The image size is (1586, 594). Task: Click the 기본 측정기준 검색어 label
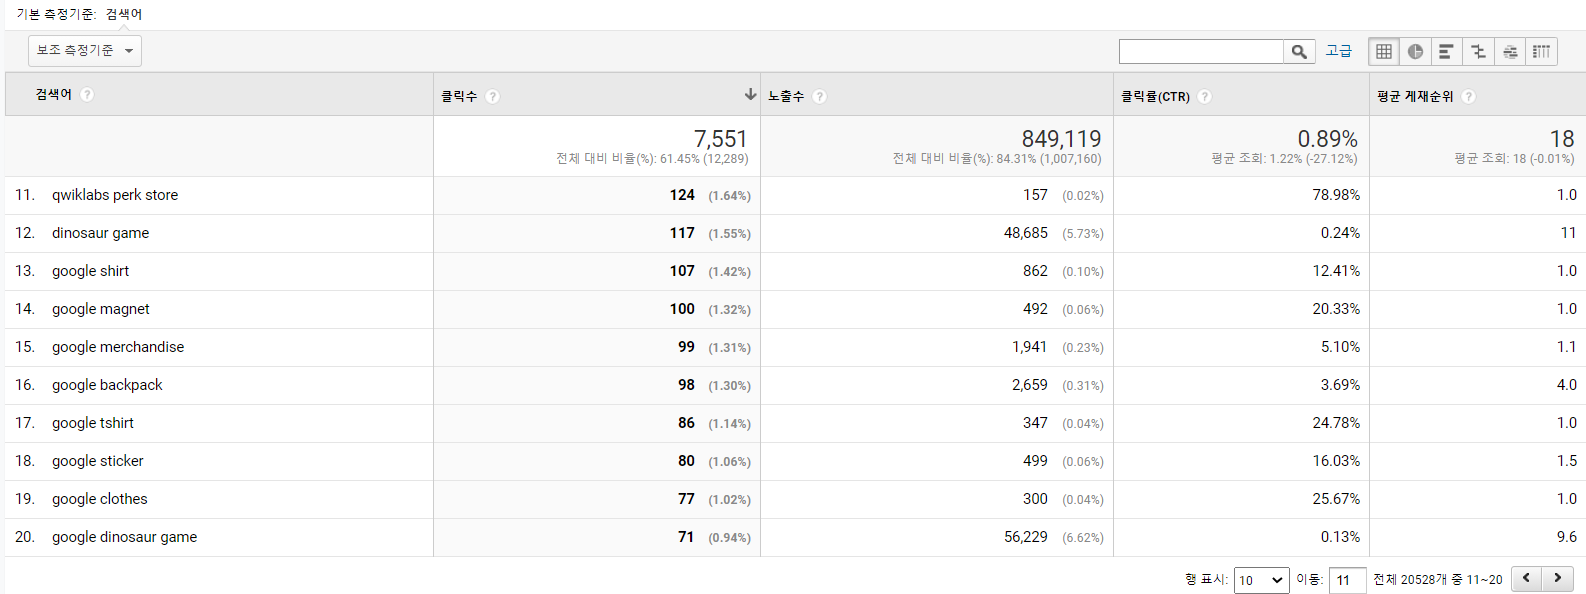pos(79,14)
